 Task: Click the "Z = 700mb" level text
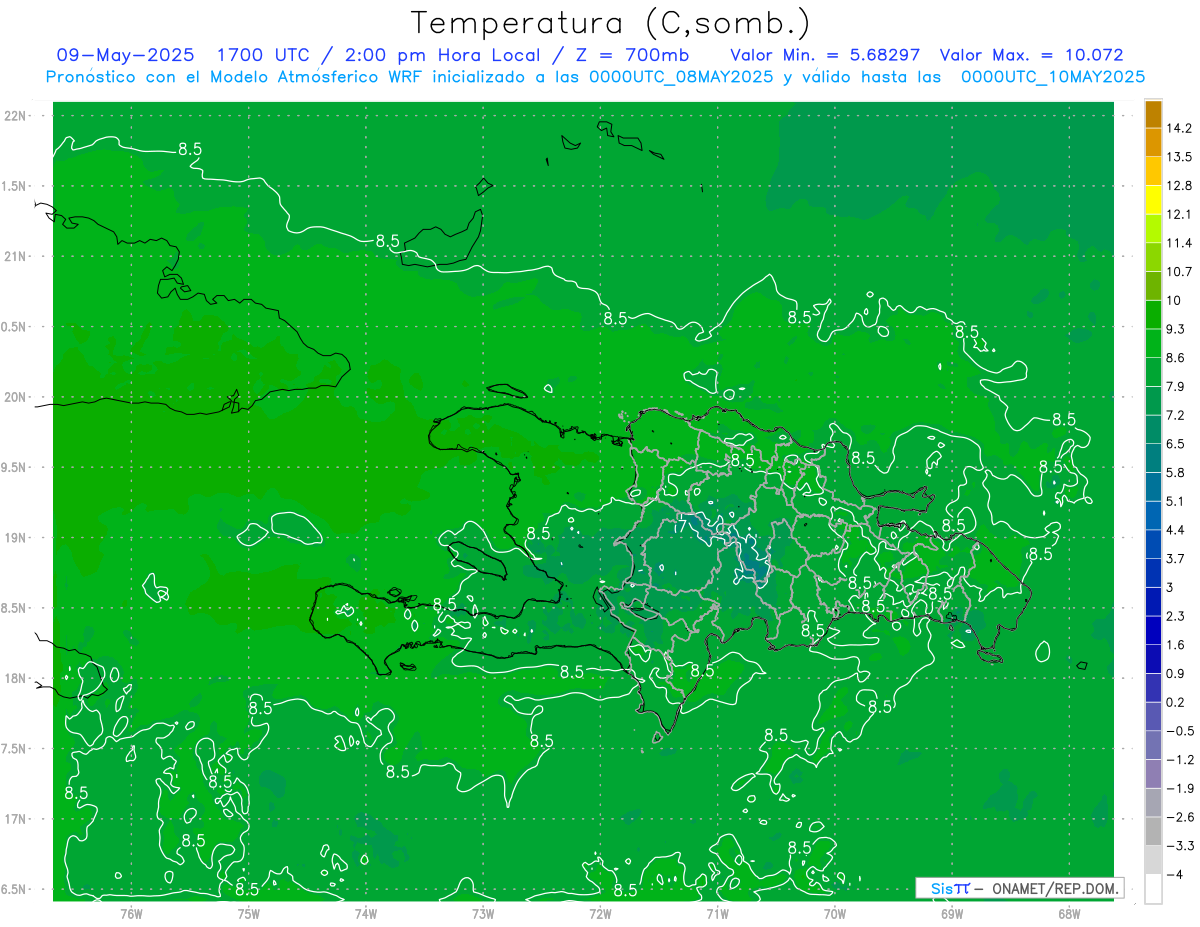pos(634,55)
